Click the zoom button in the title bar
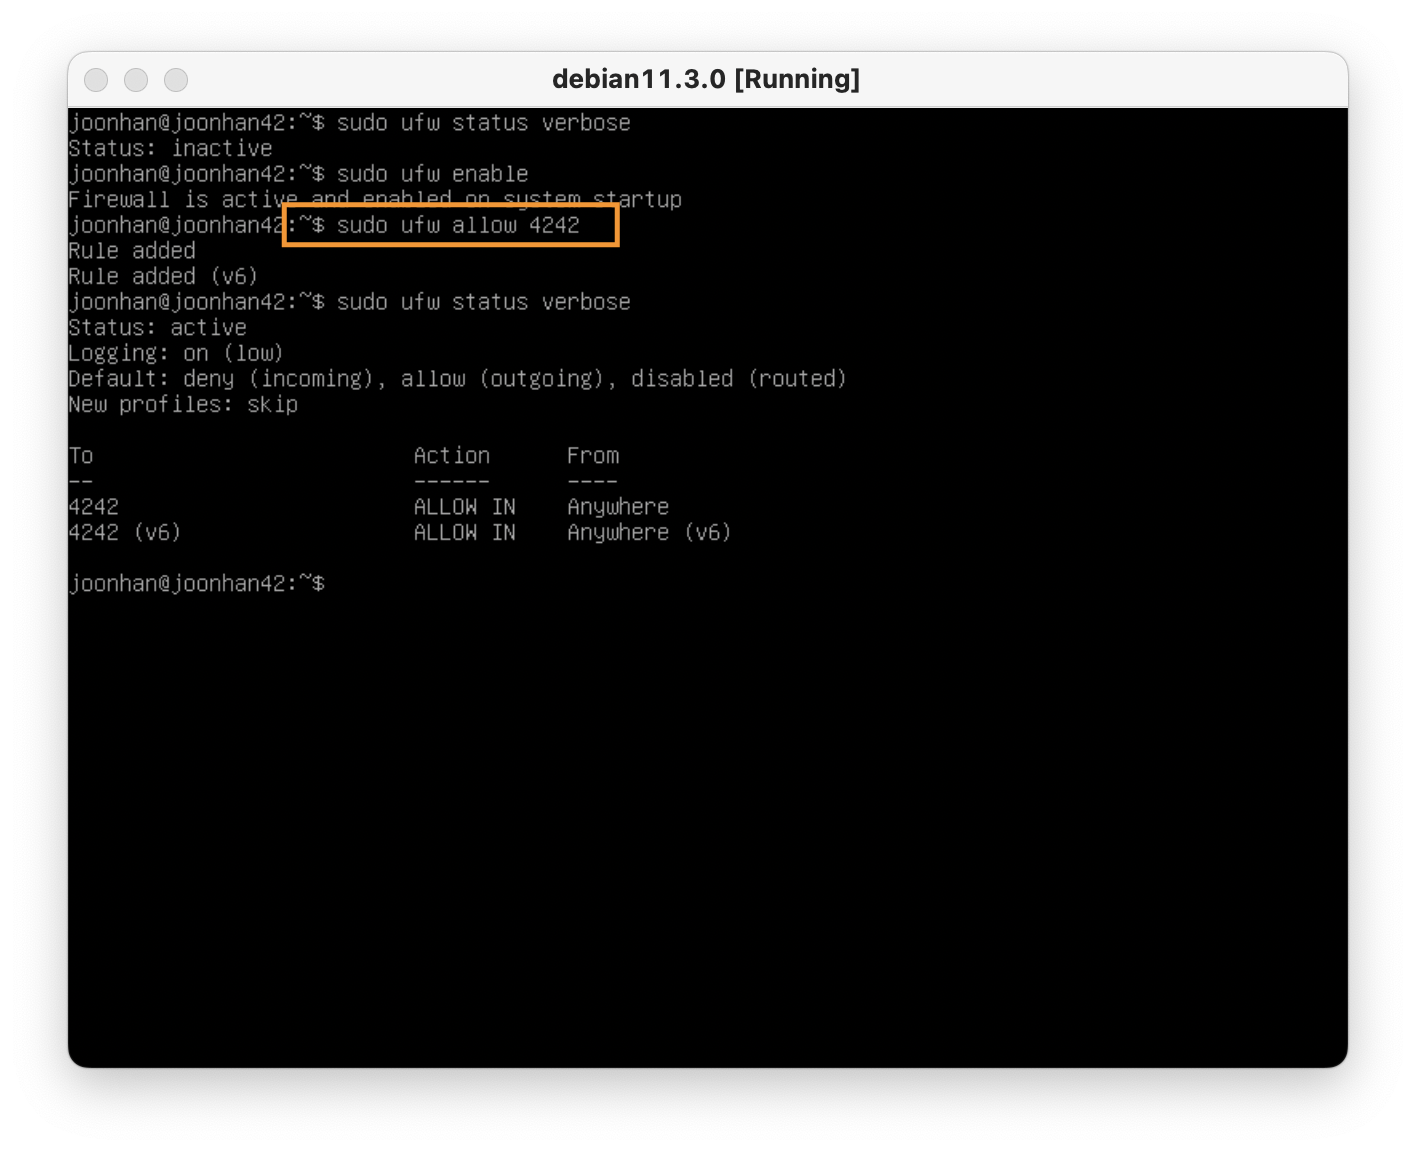This screenshot has width=1416, height=1152. (x=176, y=80)
